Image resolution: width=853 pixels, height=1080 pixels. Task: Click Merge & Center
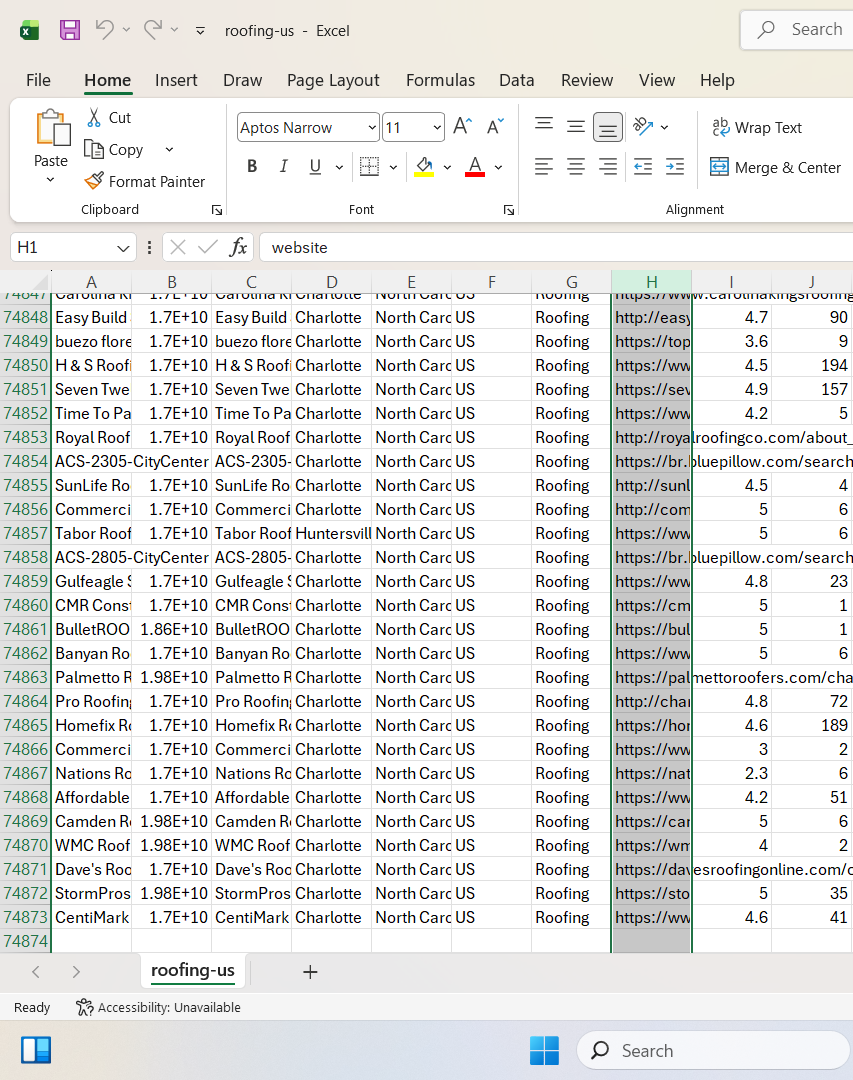click(775, 167)
